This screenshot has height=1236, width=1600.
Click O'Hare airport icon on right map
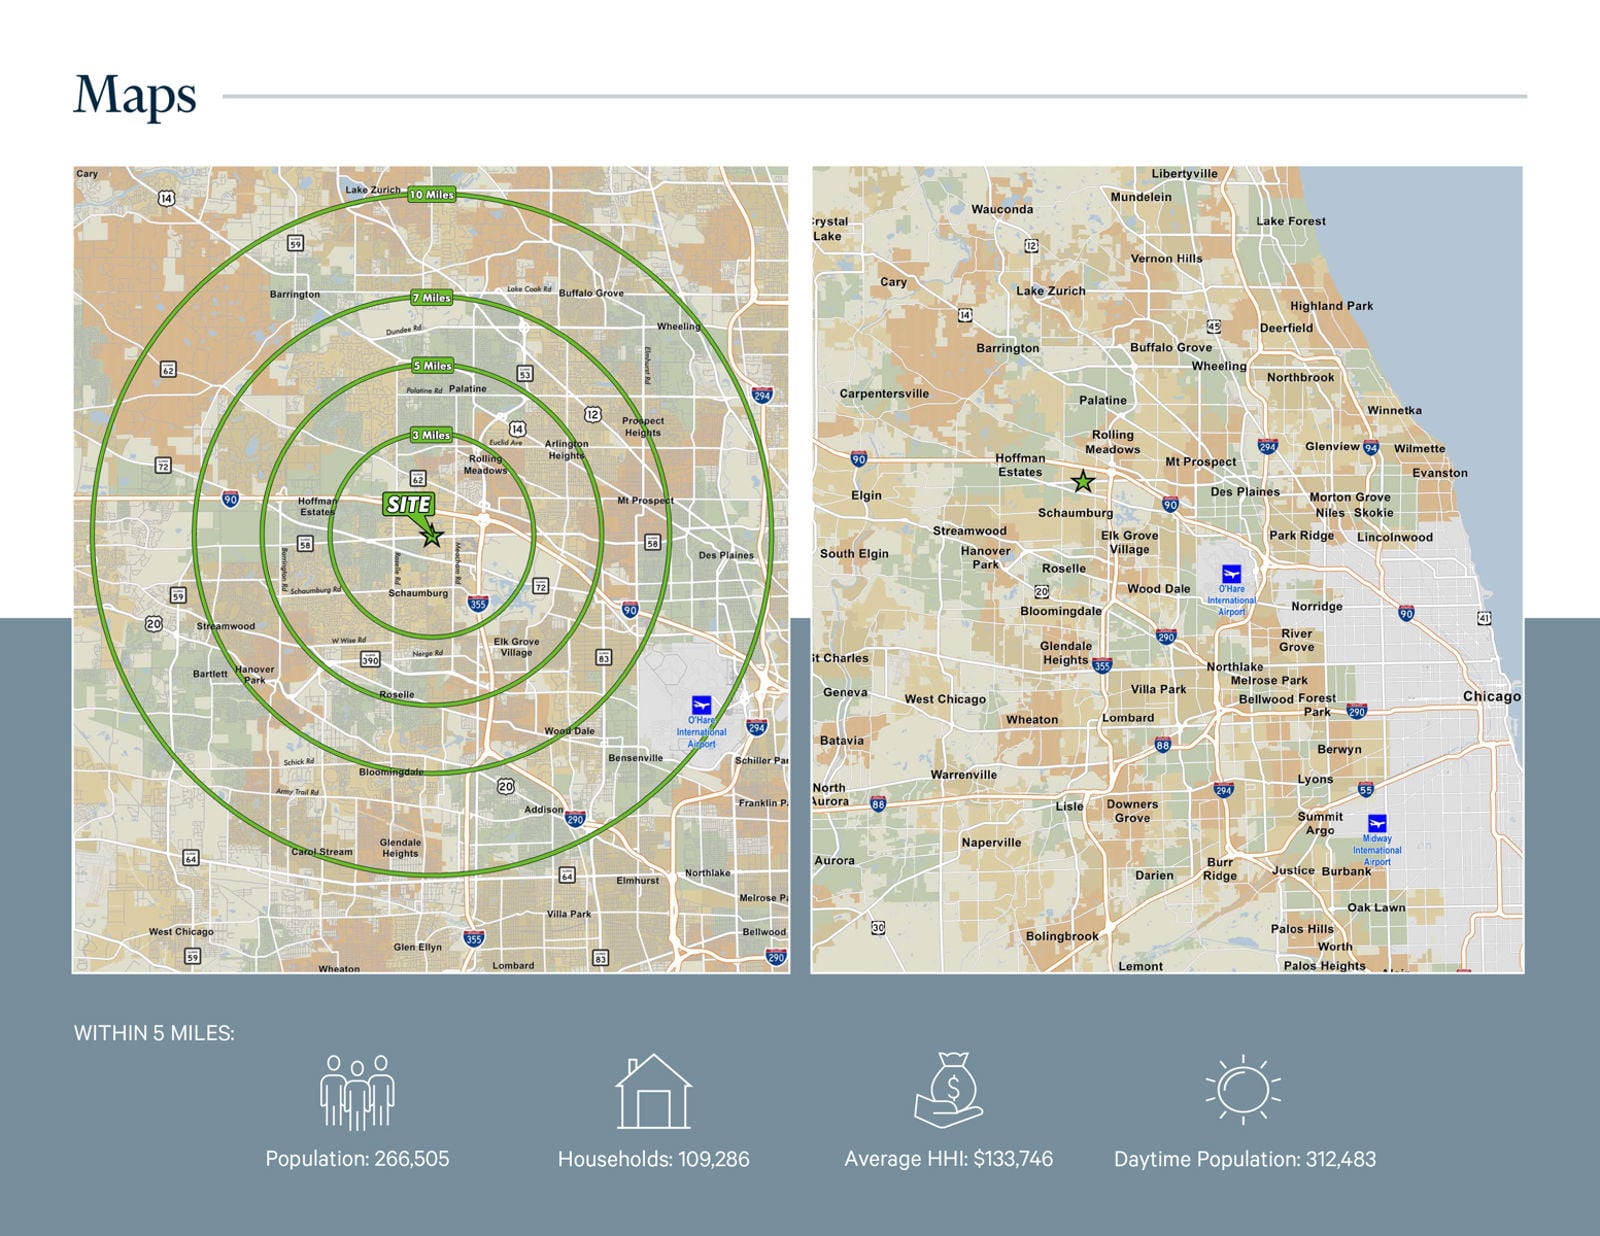(x=1231, y=574)
